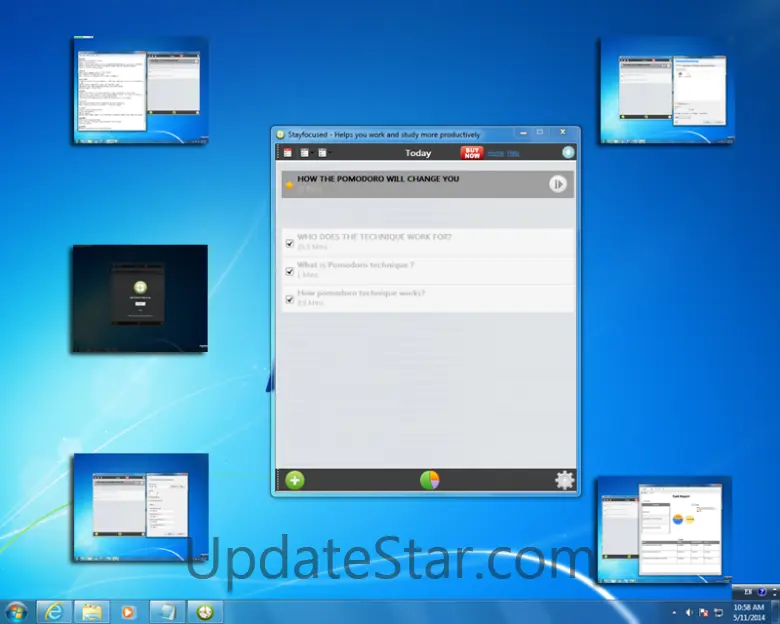The width and height of the screenshot is (780, 624).
Task: Open the red calendar icon in Stayfocused toolbar
Action: (x=288, y=153)
